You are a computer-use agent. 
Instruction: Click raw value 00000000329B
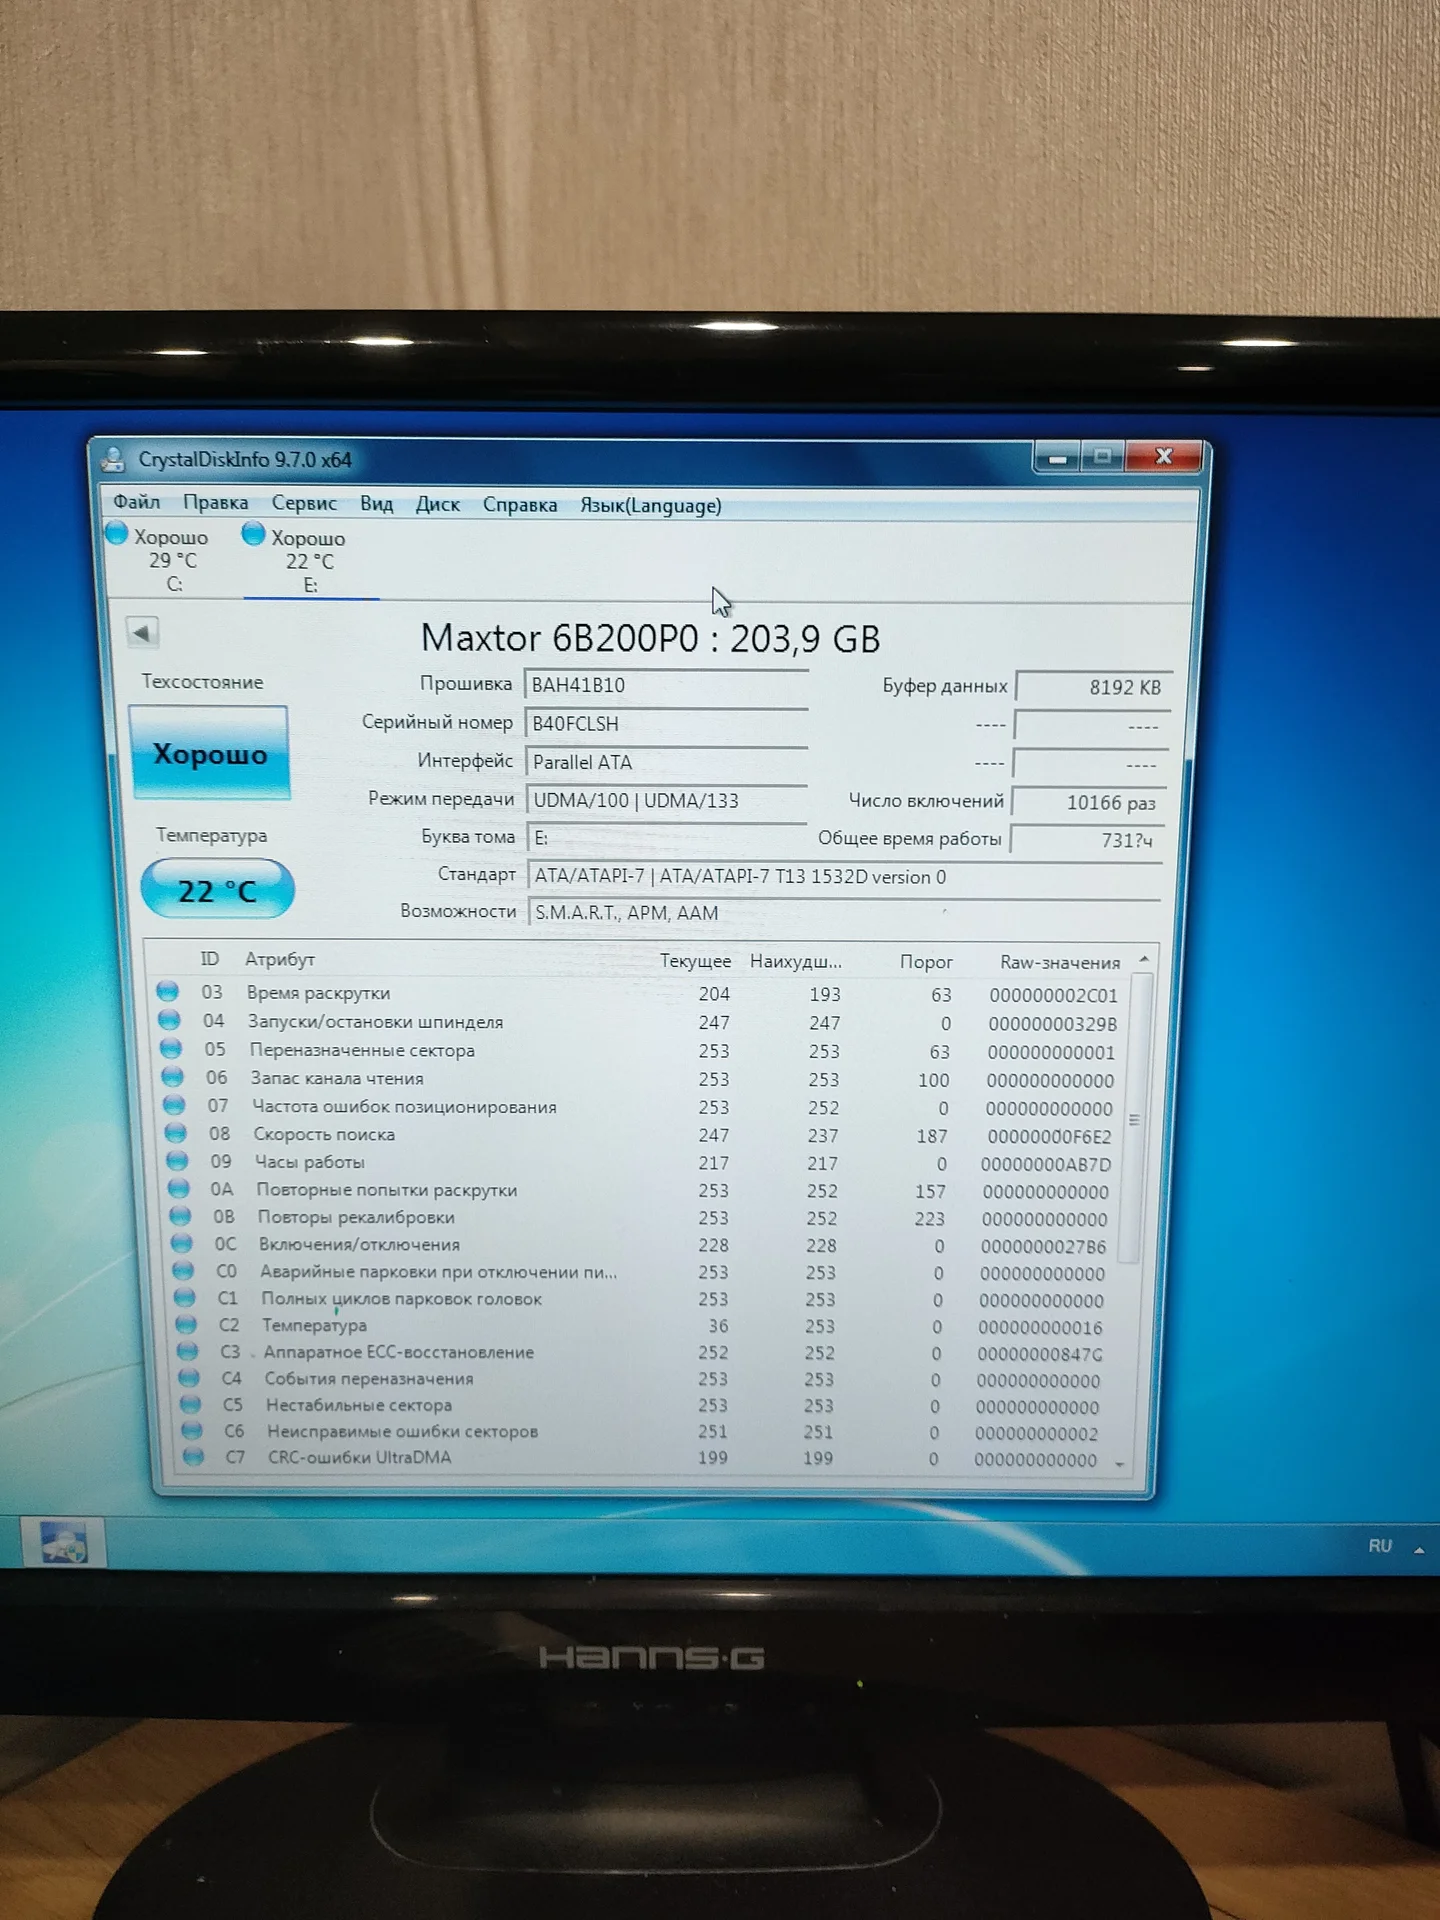pos(1052,1024)
